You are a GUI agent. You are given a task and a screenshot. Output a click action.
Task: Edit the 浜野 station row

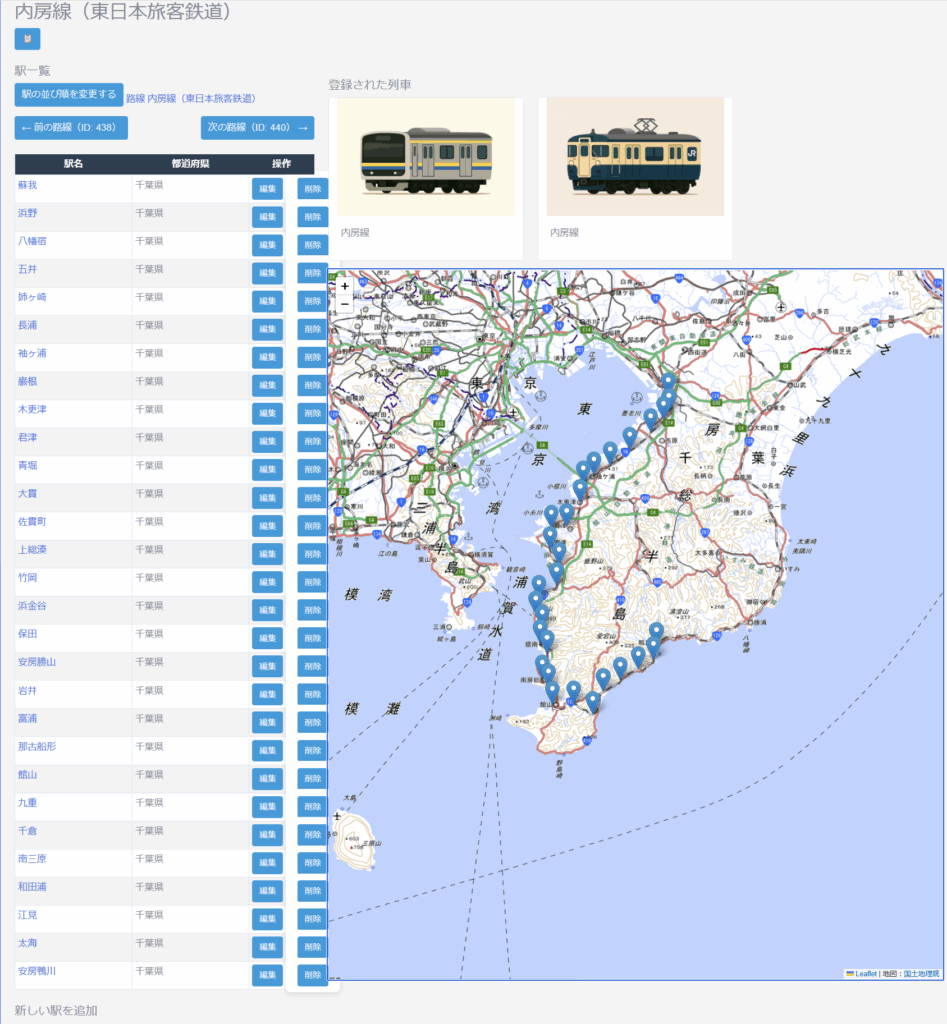268,217
